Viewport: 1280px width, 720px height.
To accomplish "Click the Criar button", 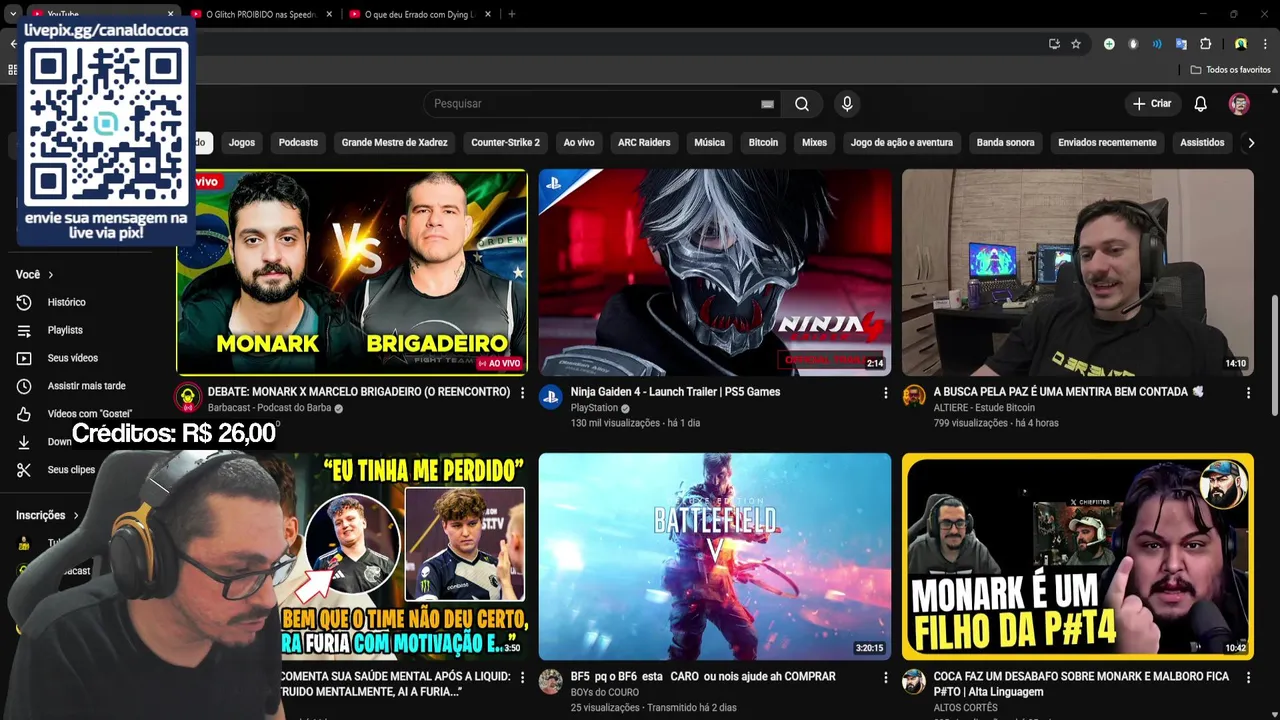I will [x=1152, y=104].
